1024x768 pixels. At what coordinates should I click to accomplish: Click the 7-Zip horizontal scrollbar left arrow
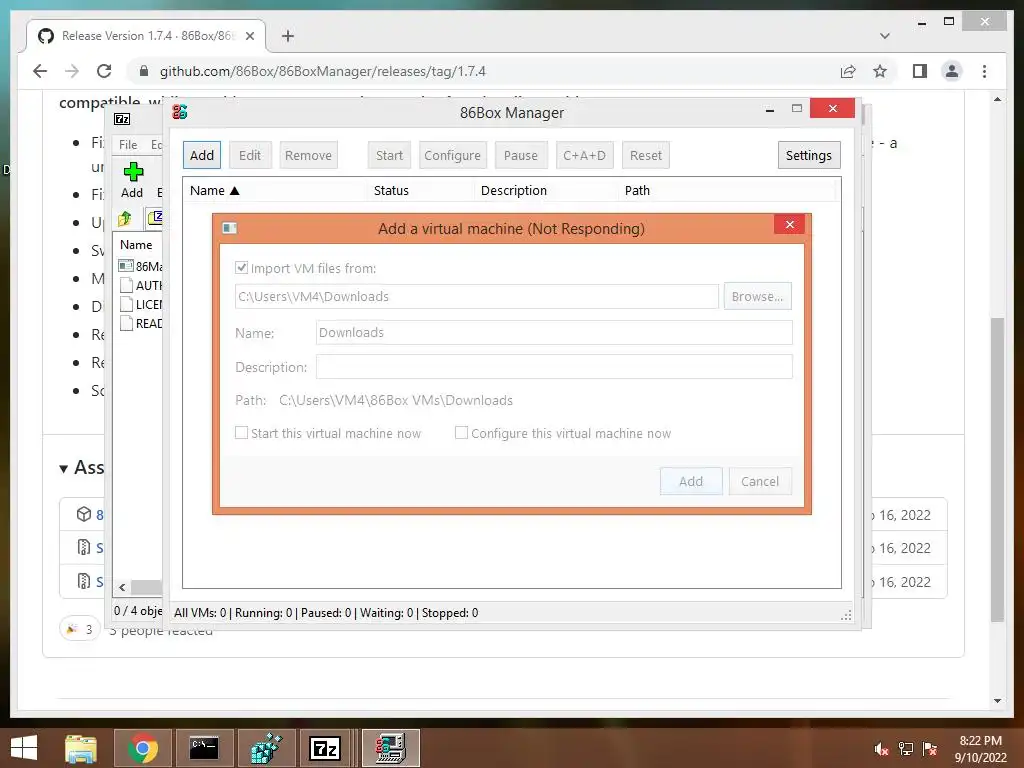pos(122,587)
